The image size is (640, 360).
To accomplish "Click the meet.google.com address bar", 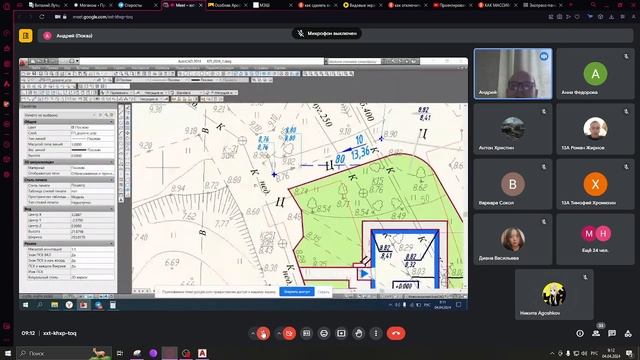I will [102, 17].
